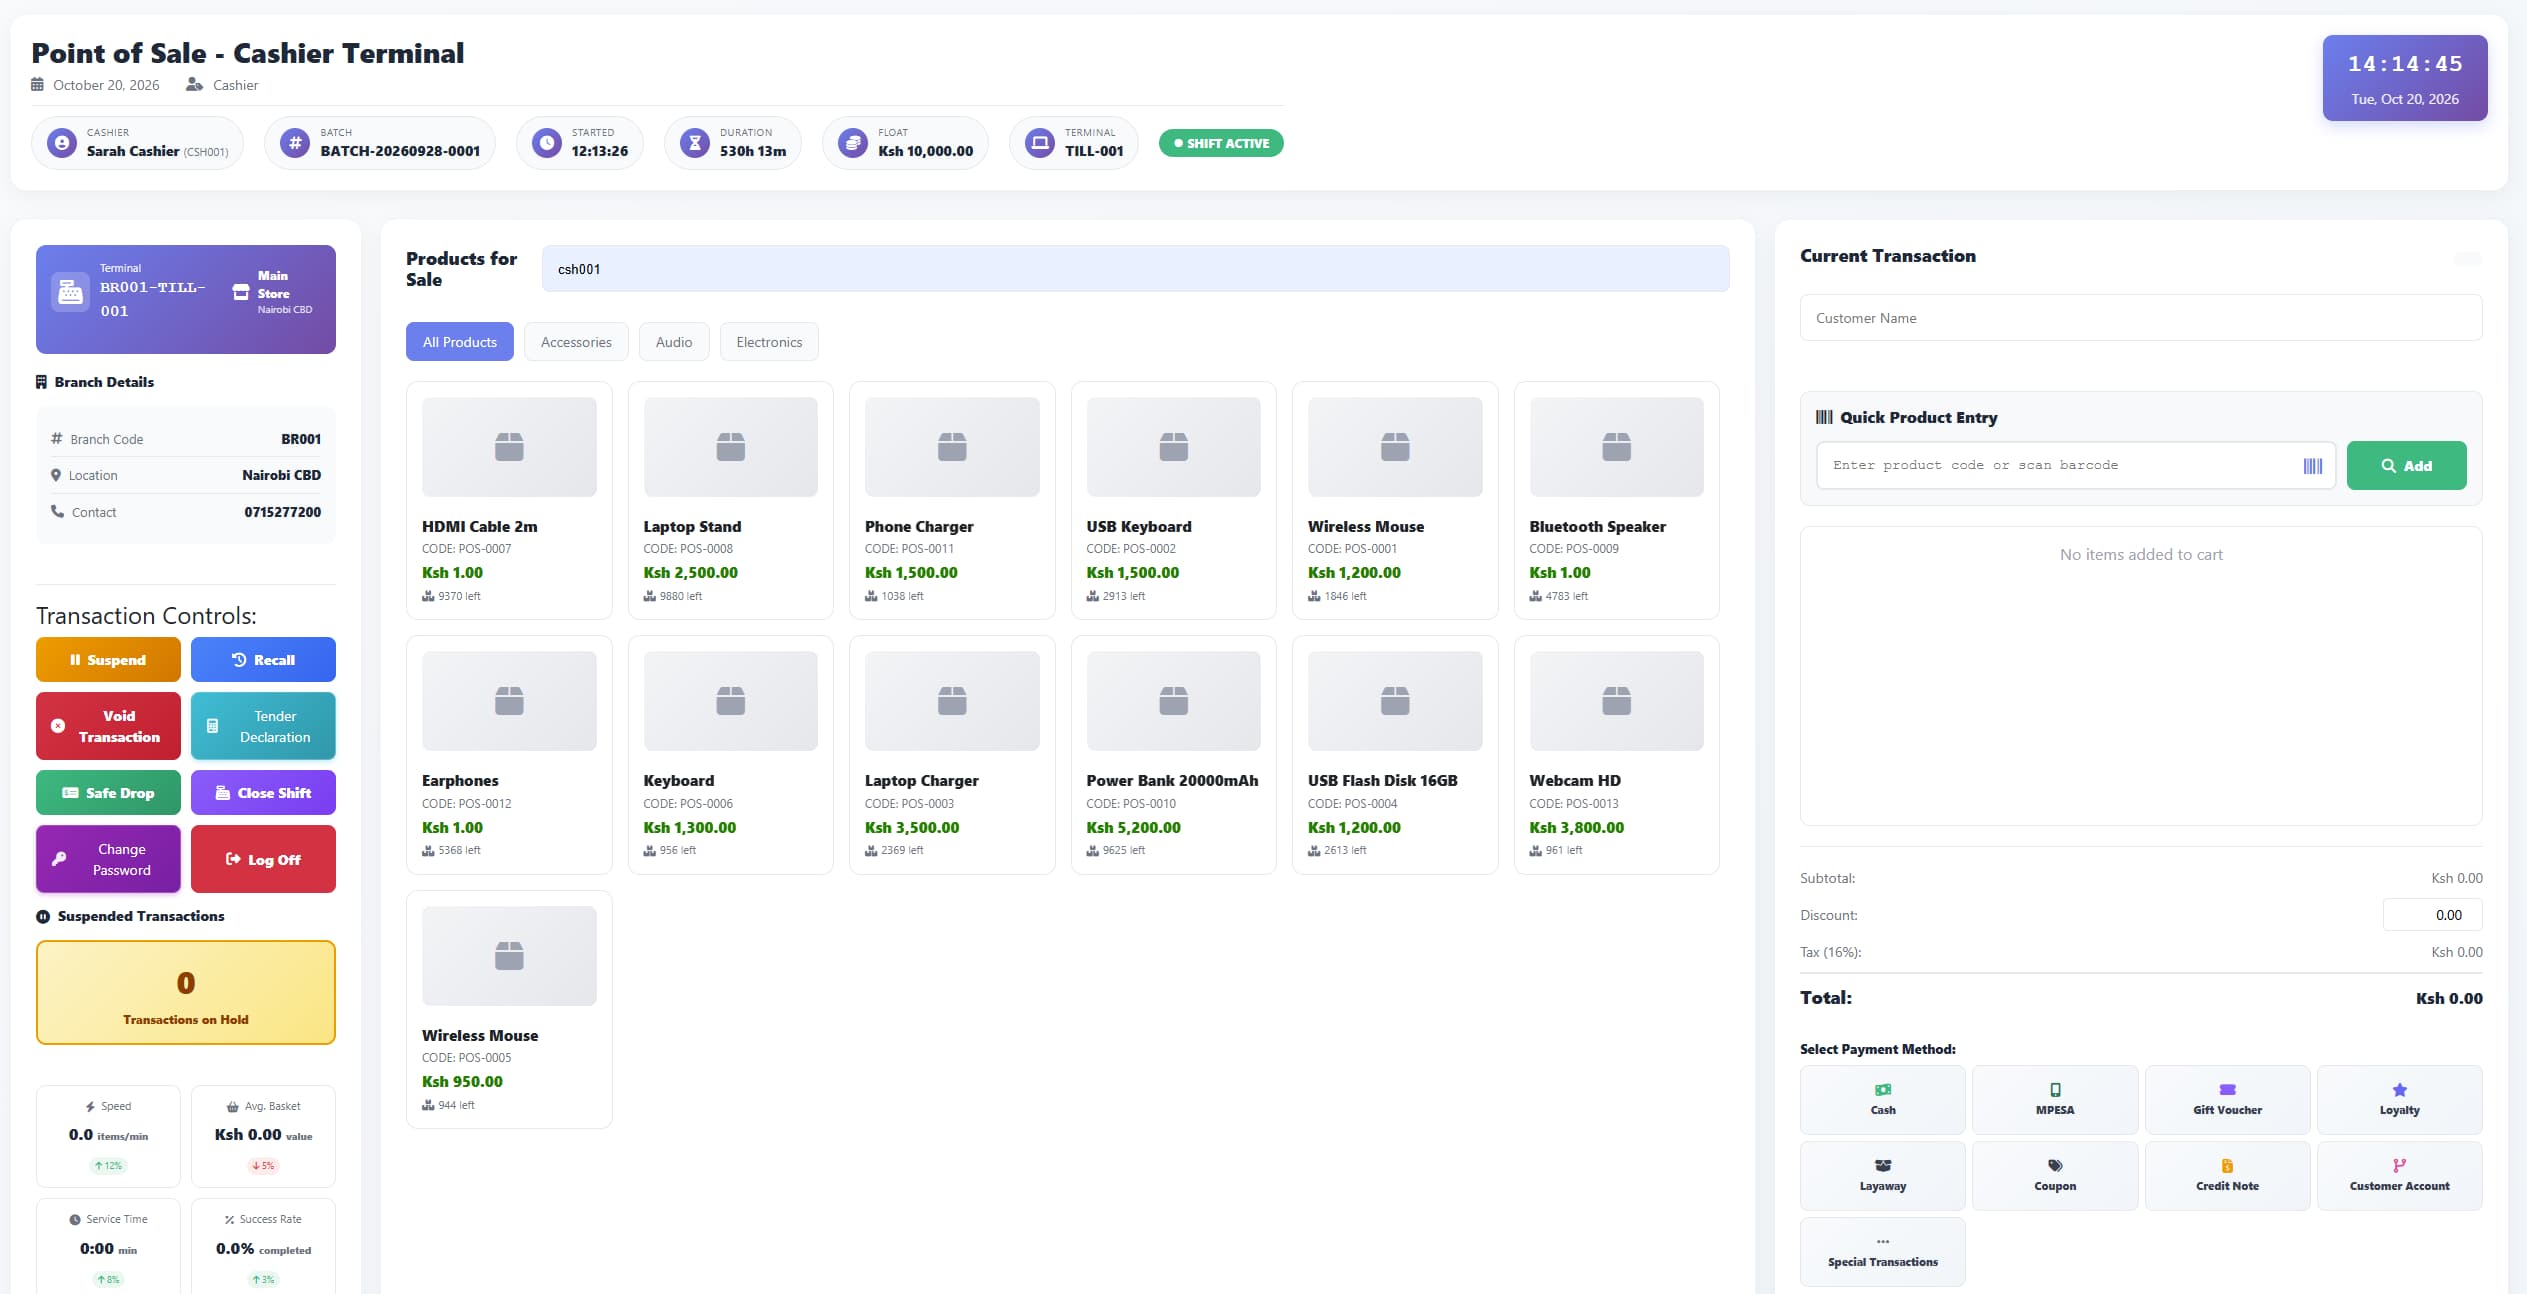Click the cash register icon on terminal card
Screen dimensions: 2527x1294
[x=70, y=292]
